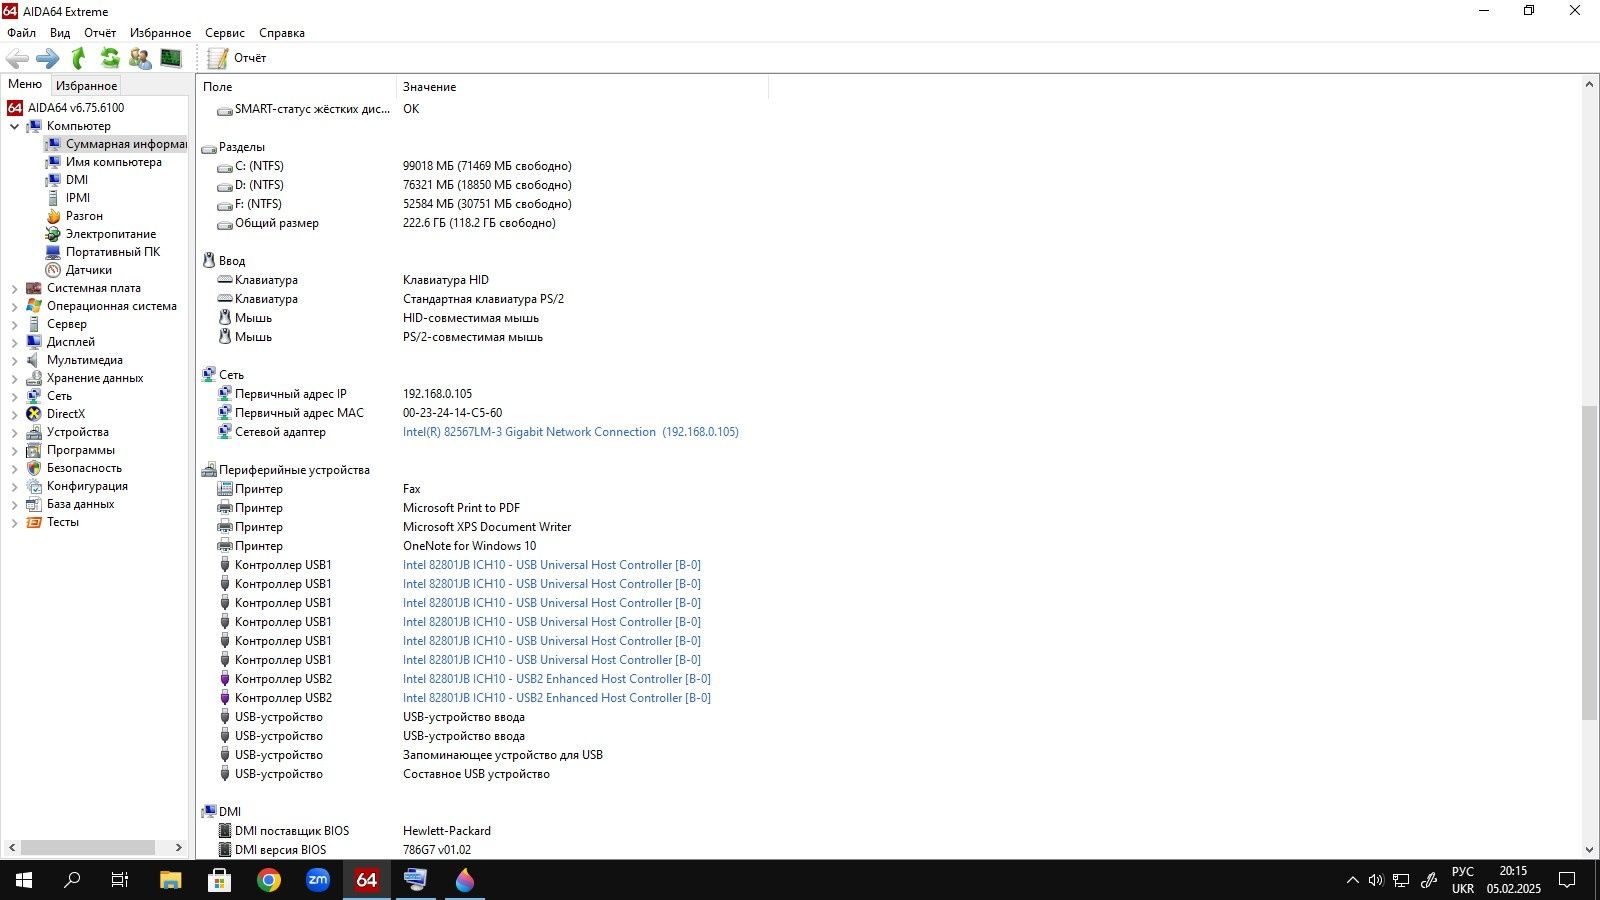Viewport: 1600px width, 900px height.
Task: Open the Избранное menu in menu bar
Action: 160,33
